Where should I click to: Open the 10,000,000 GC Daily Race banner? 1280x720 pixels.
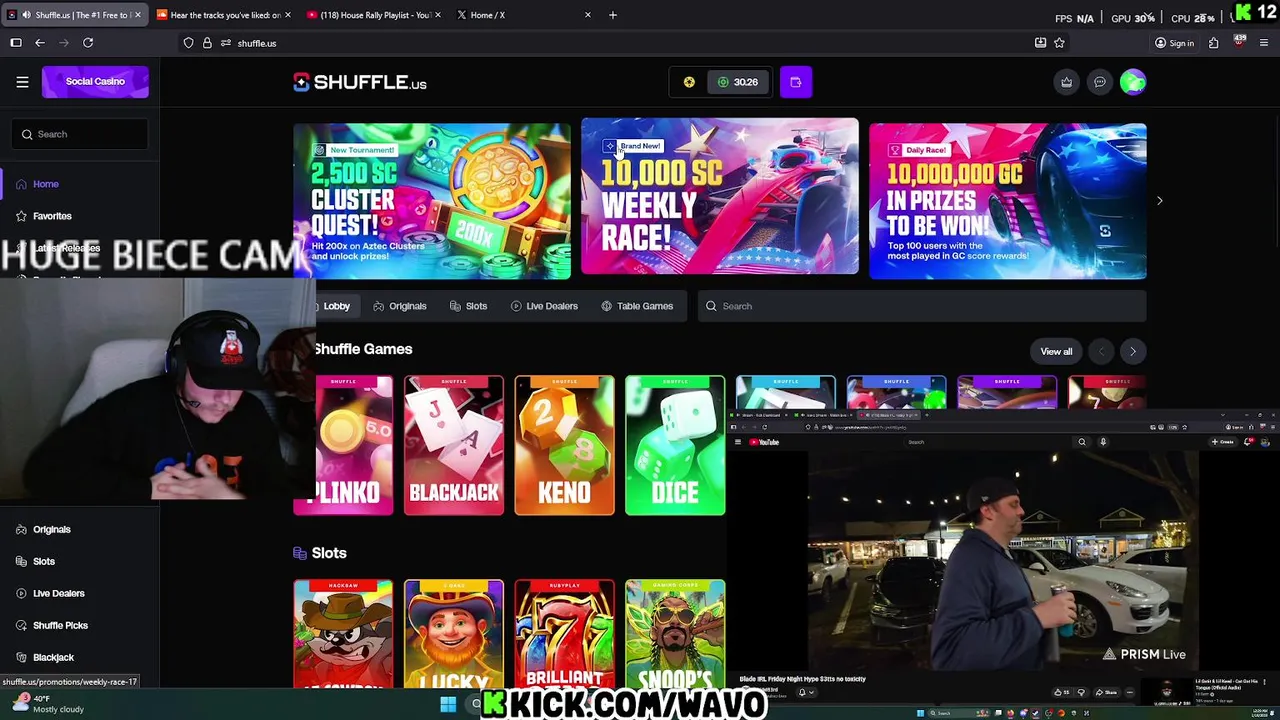(1008, 200)
